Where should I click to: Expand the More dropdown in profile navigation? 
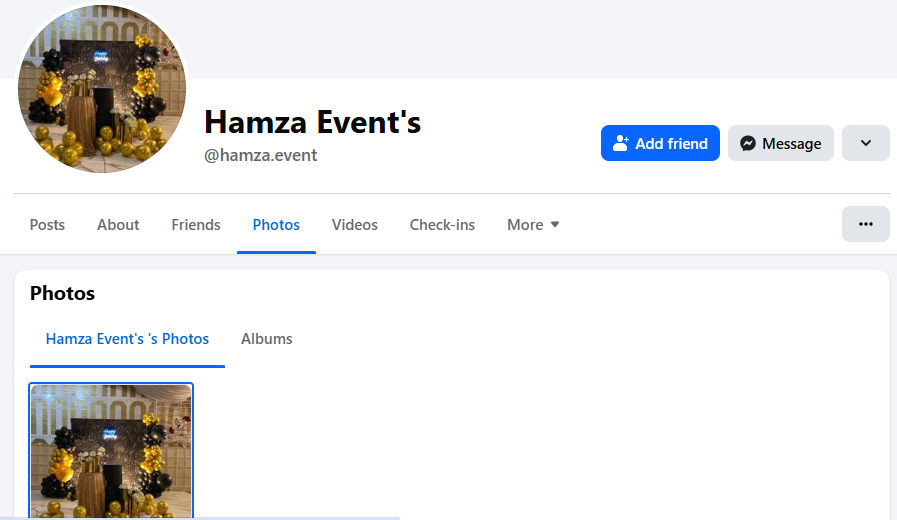[533, 225]
